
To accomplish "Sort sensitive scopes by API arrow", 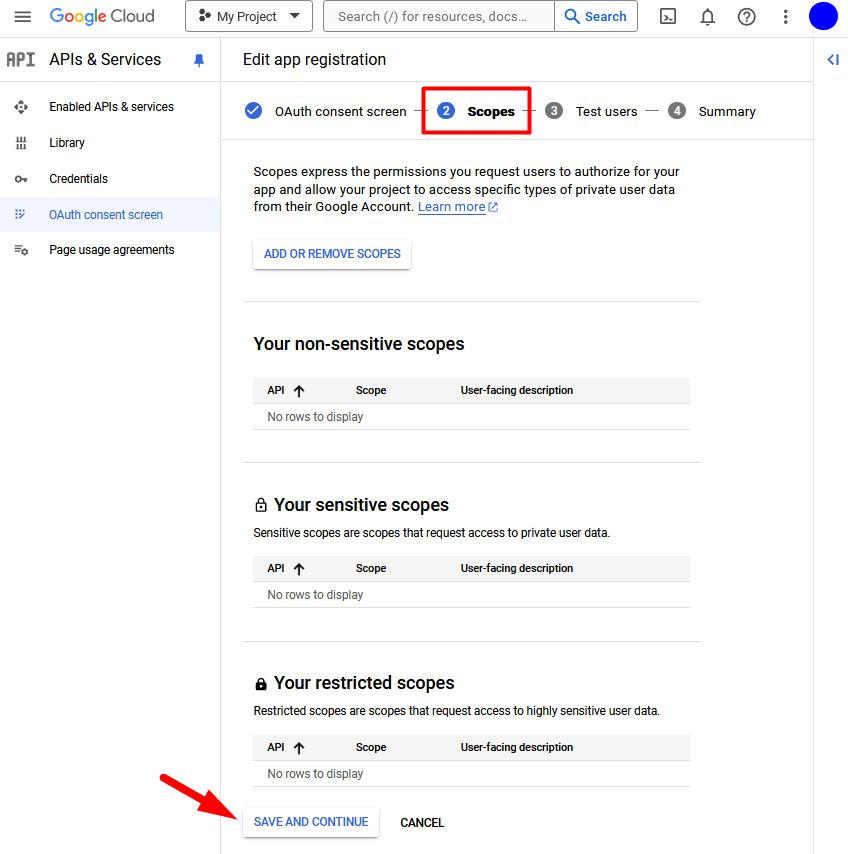I will [x=298, y=569].
